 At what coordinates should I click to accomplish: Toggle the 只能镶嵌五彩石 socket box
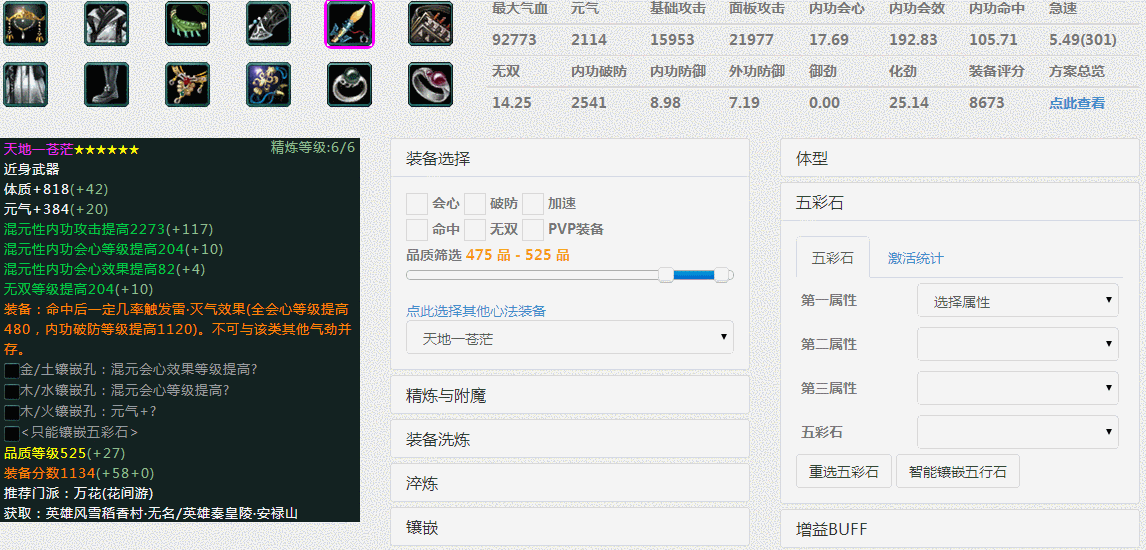(x=11, y=433)
